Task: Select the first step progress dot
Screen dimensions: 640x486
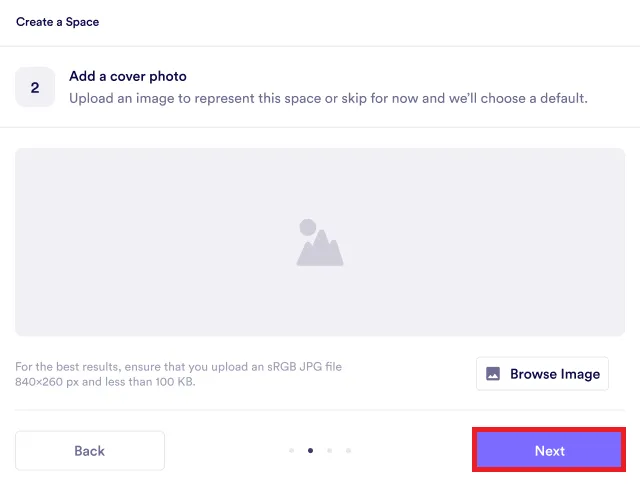Action: [x=291, y=451]
